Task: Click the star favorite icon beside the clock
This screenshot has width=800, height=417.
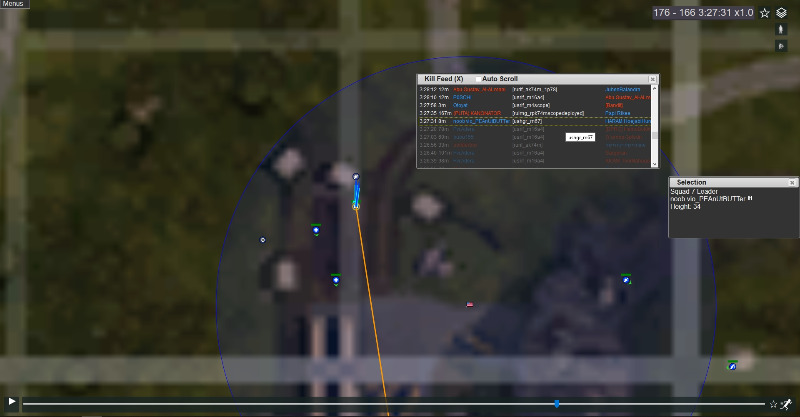Action: click(764, 13)
